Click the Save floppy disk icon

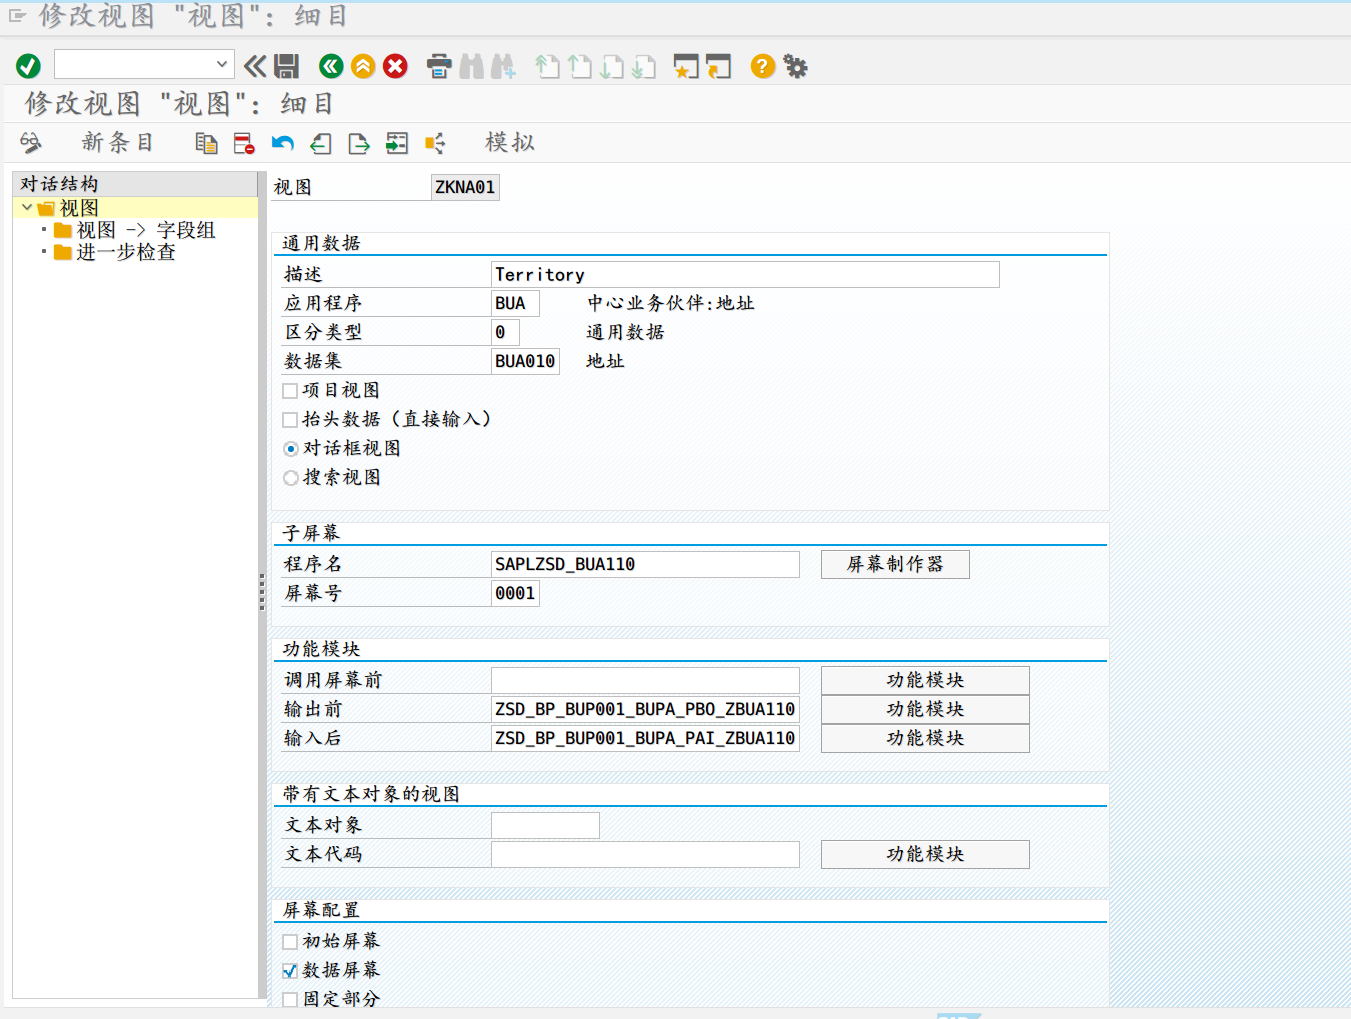(x=287, y=66)
